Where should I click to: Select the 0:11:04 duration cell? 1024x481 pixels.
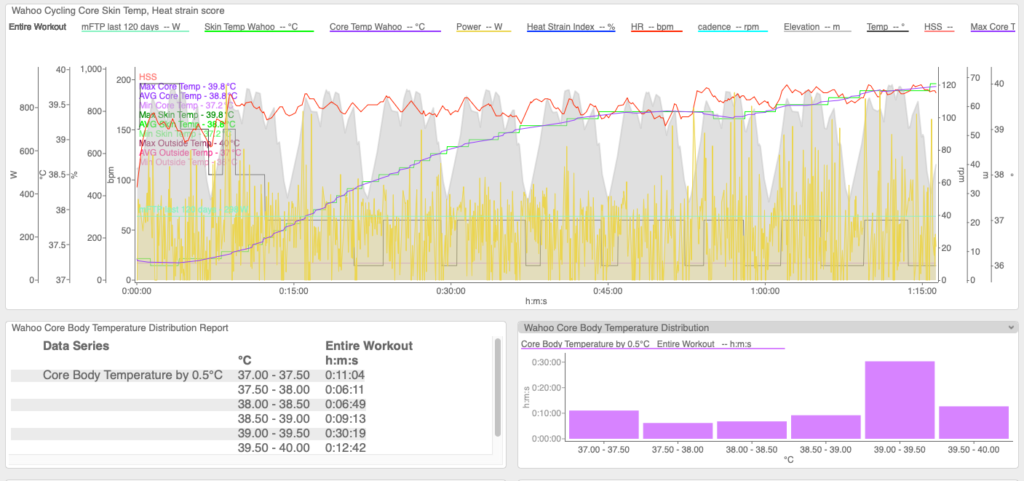click(344, 375)
